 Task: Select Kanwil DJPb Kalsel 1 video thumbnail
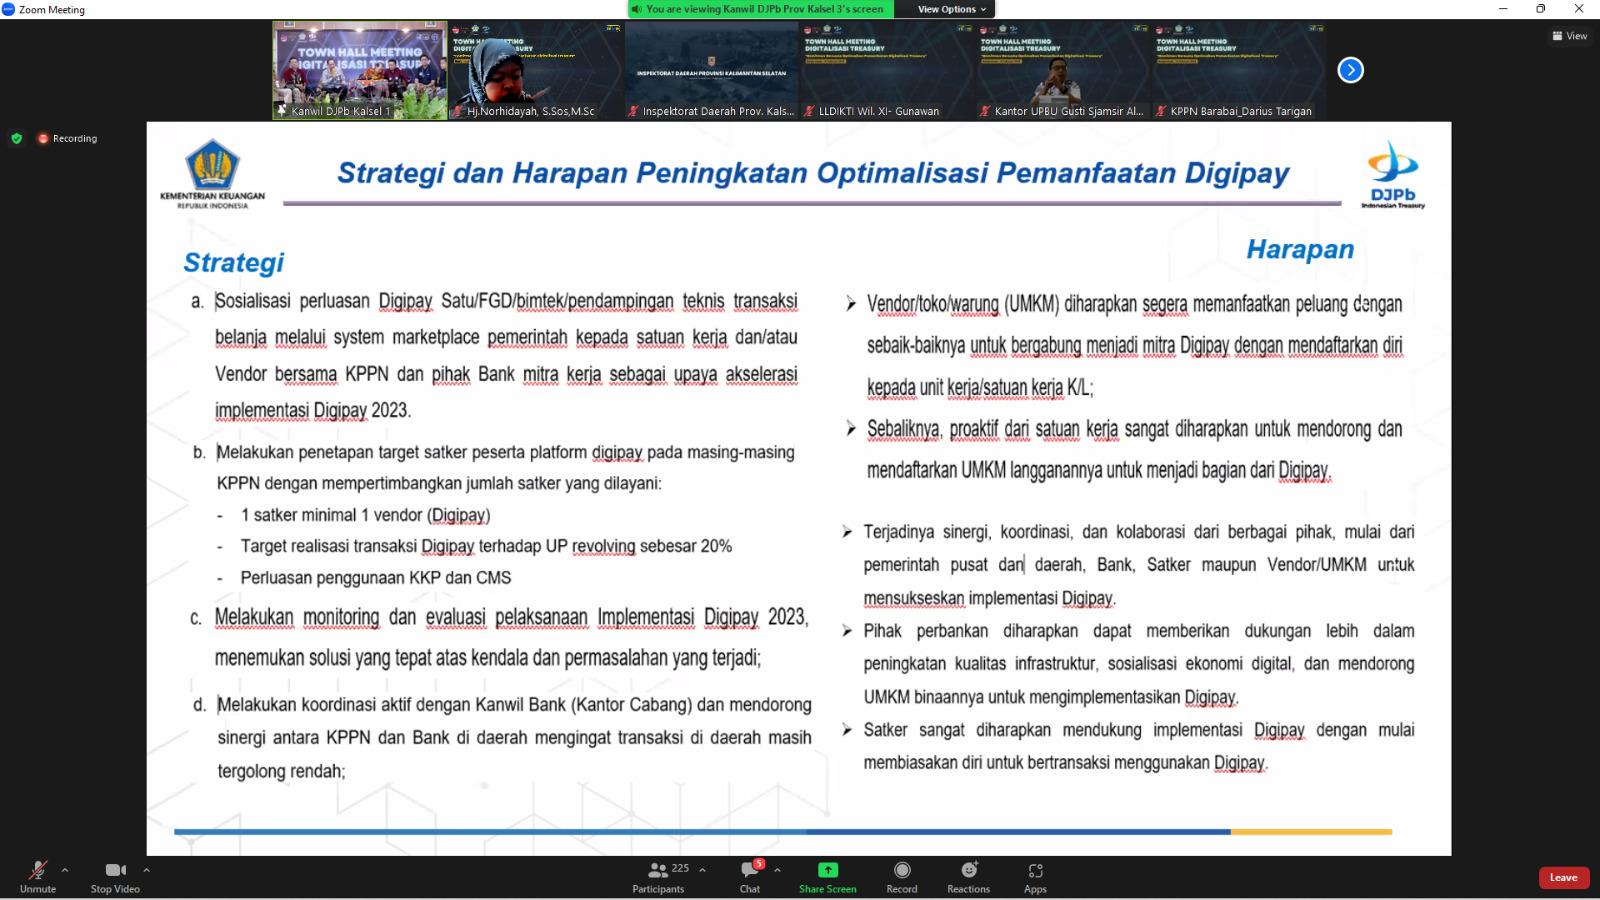click(360, 70)
